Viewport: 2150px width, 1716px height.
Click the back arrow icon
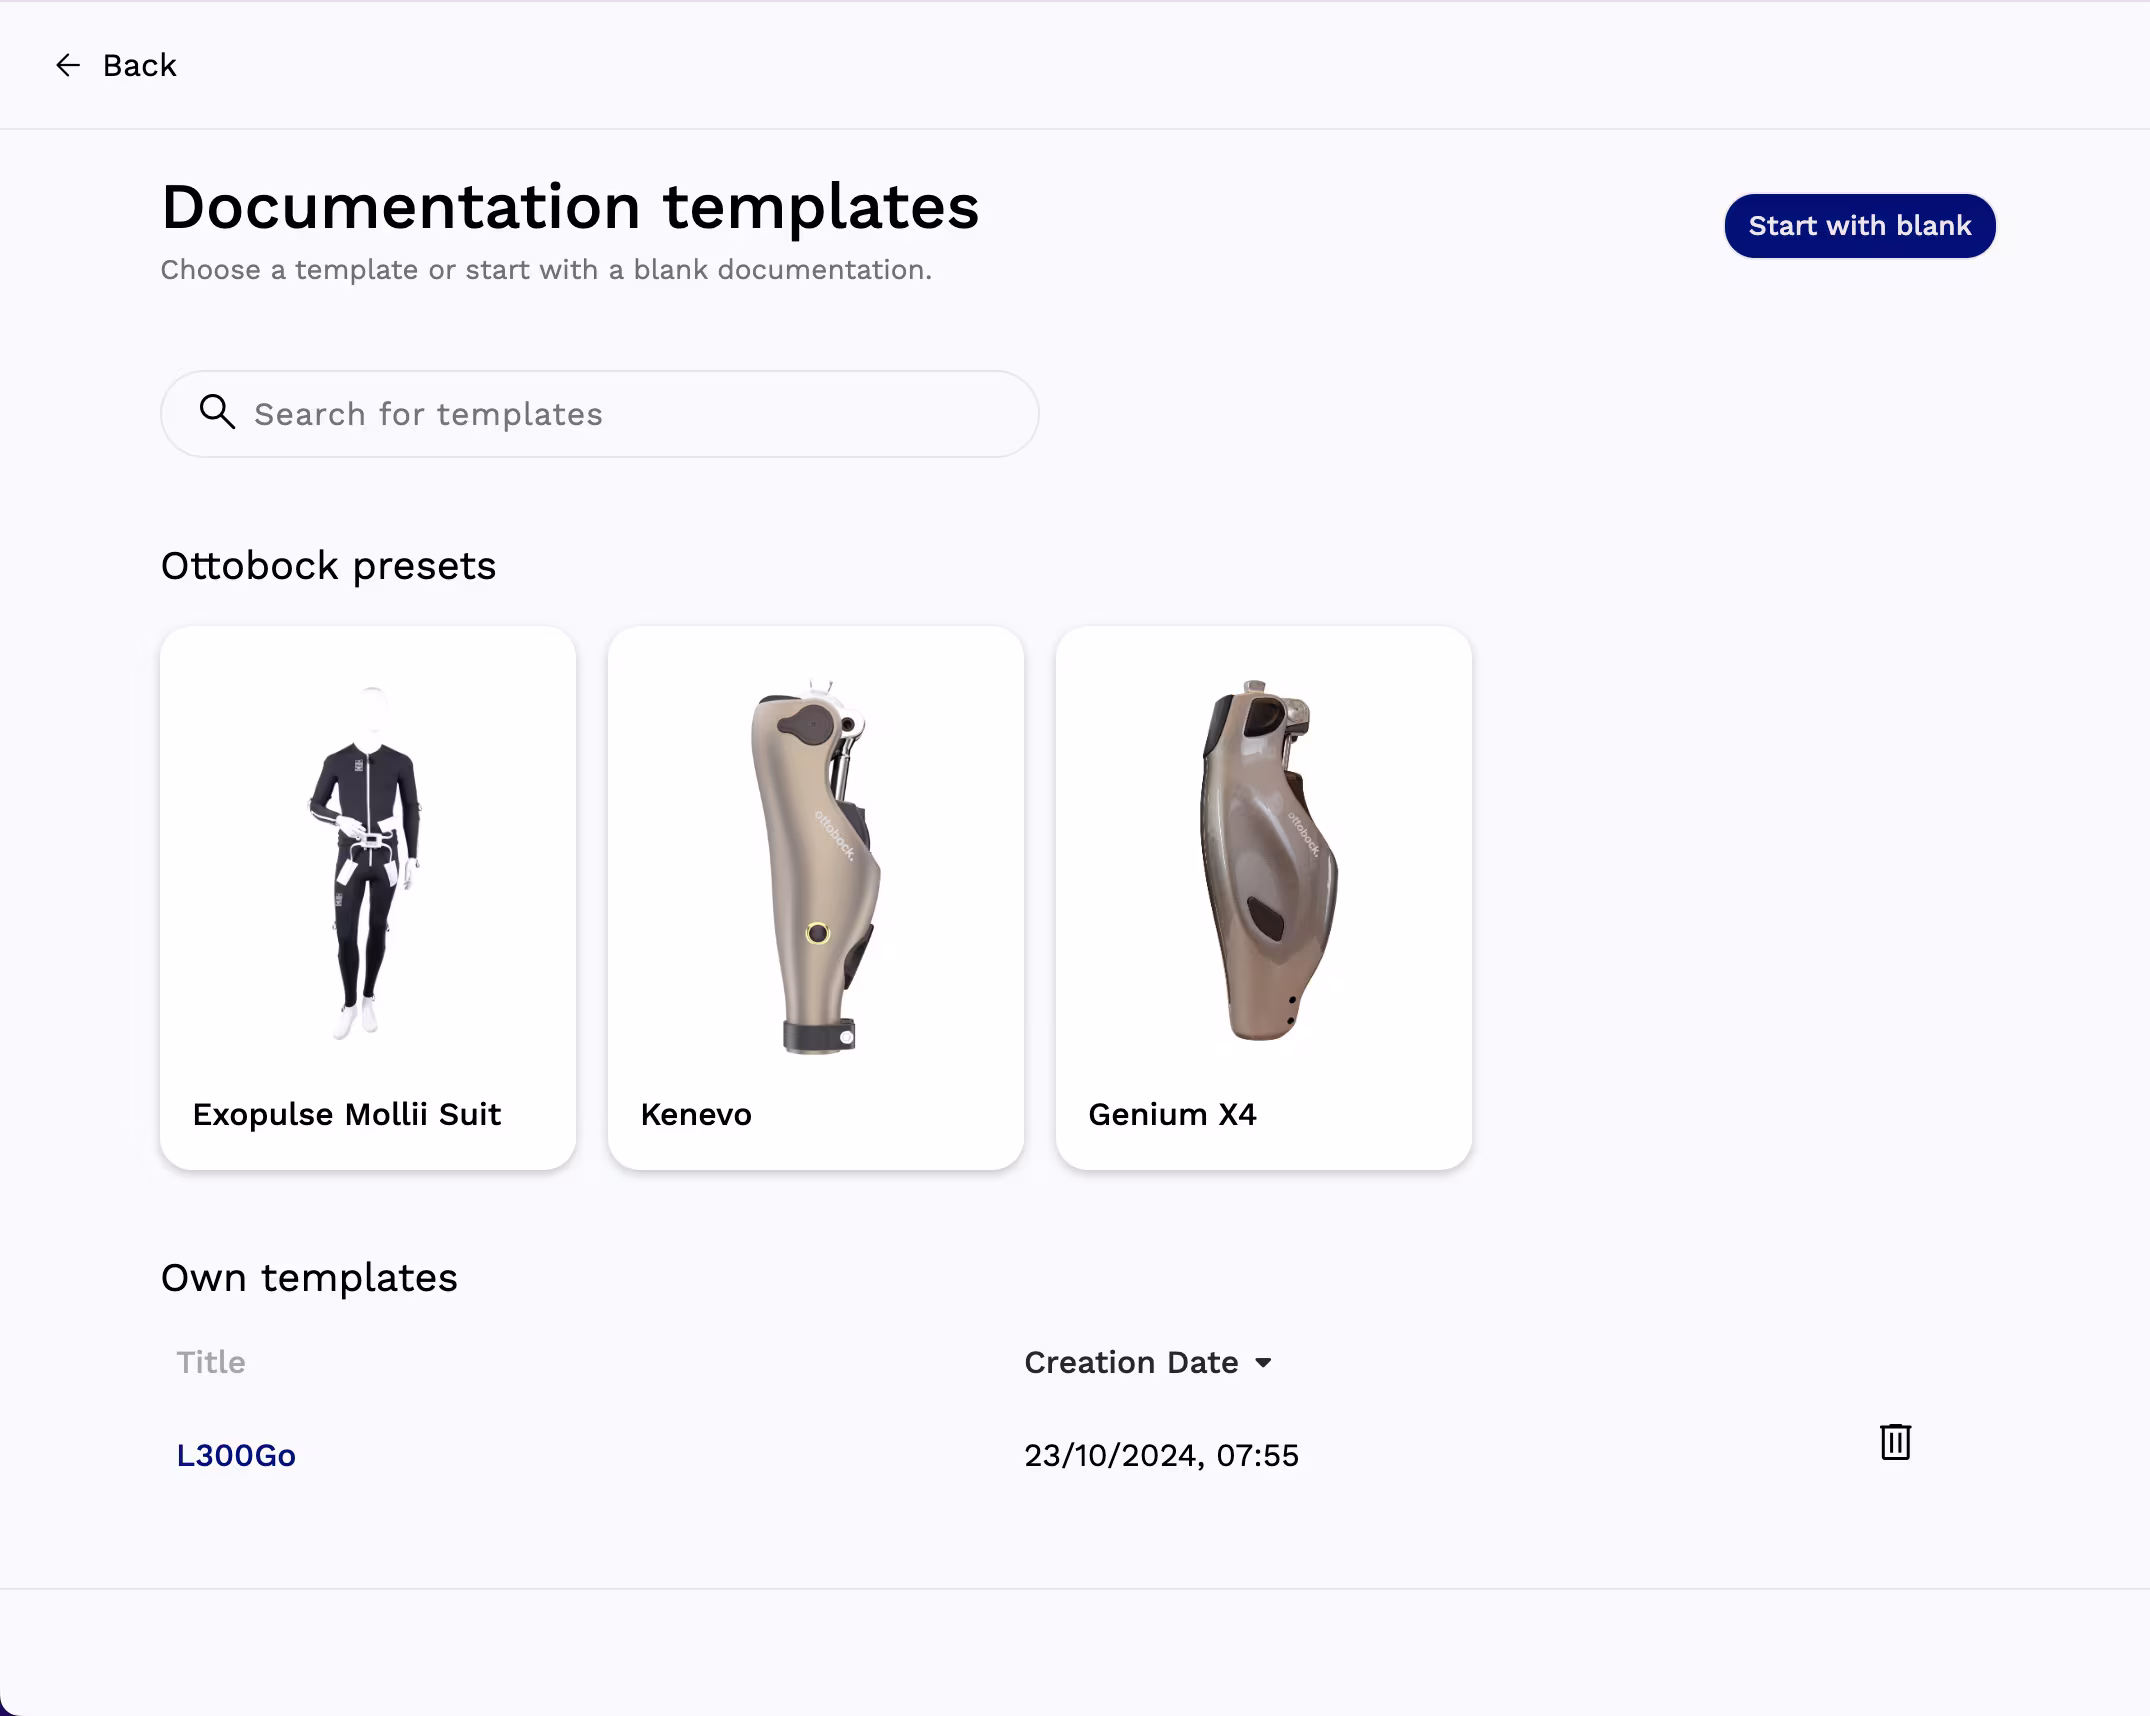pyautogui.click(x=67, y=66)
